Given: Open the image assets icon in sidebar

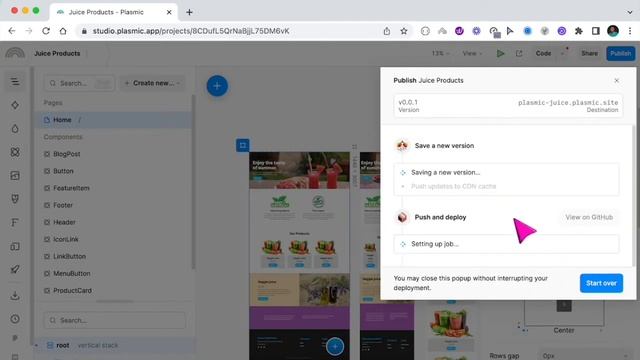Looking at the screenshot, I should (x=15, y=176).
